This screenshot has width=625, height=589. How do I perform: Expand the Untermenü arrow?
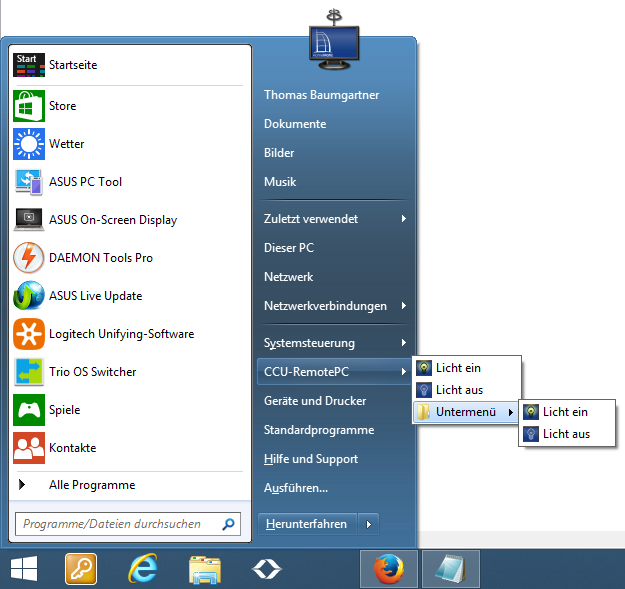point(511,412)
